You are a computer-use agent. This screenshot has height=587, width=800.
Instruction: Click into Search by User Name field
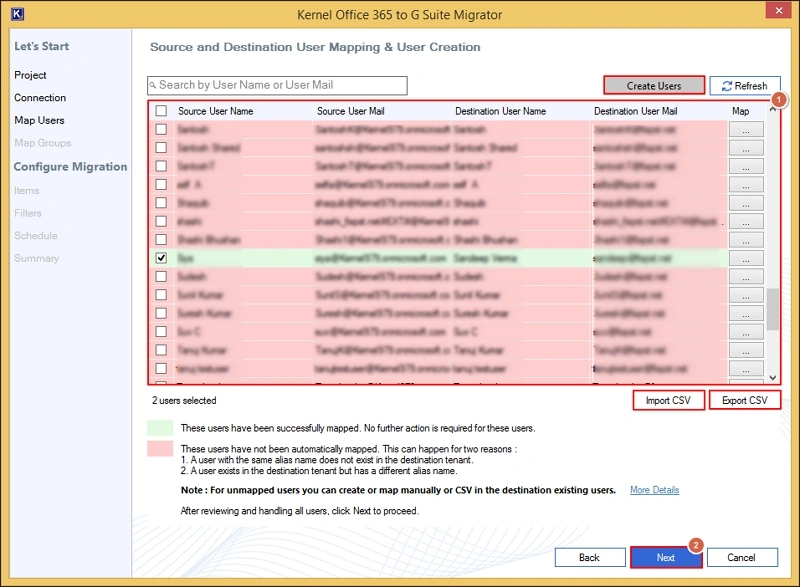280,86
